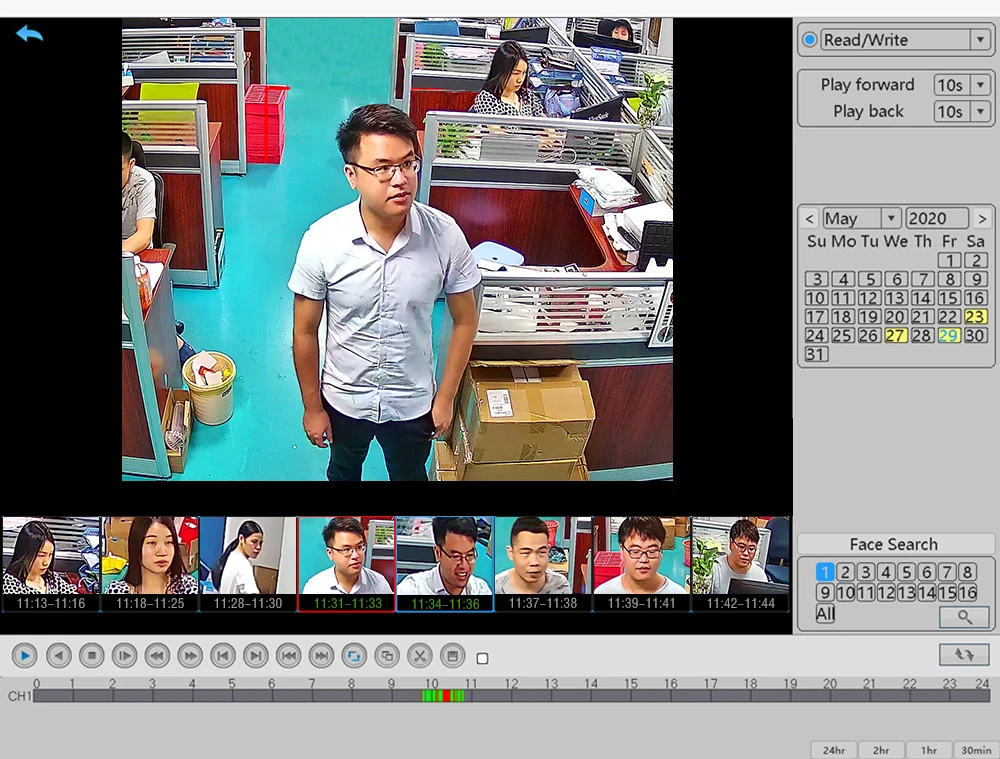Tick the small checkbox beside playback controls
The height and width of the screenshot is (759, 1000).
482,659
